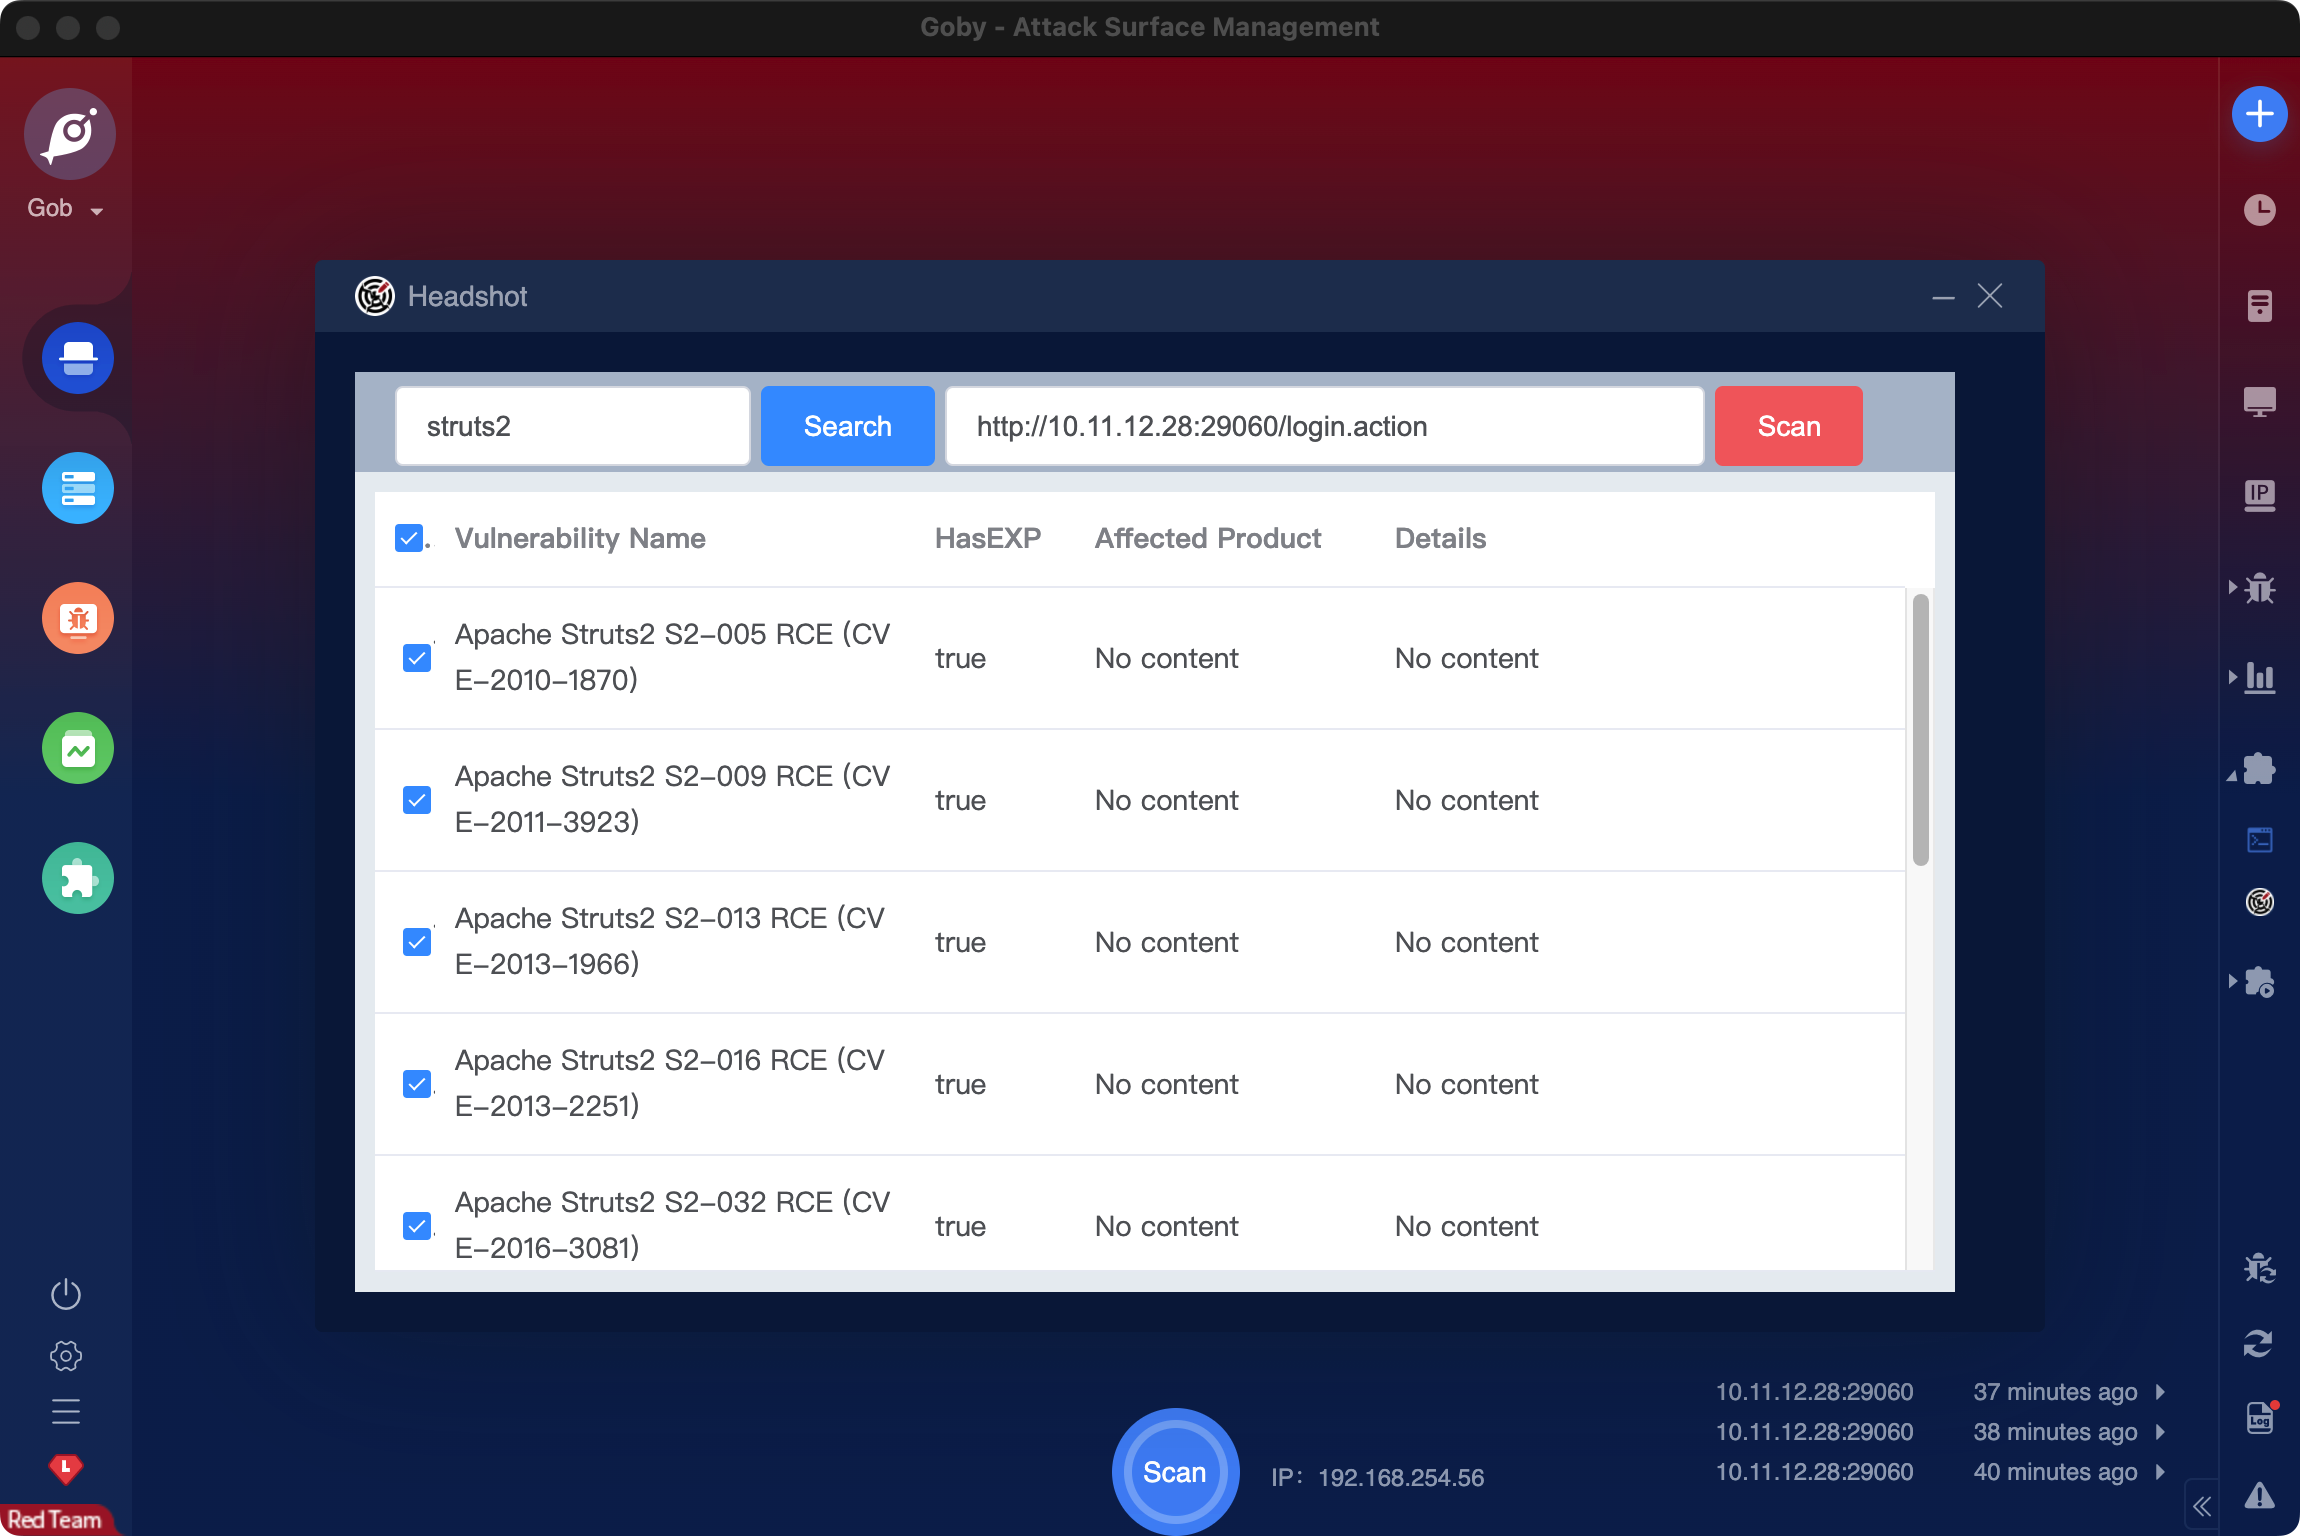Click the red Scan button in Headshot
The image size is (2300, 1536).
[1788, 426]
